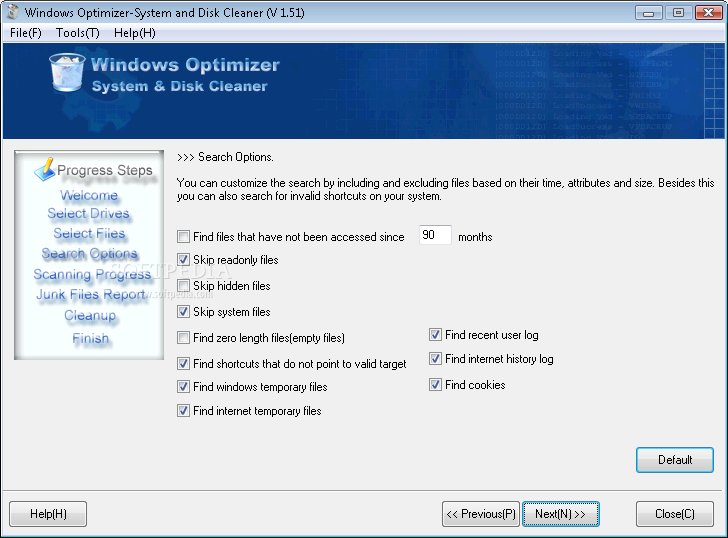This screenshot has width=728, height=538.
Task: Click the 'months' label
Action: click(475, 237)
